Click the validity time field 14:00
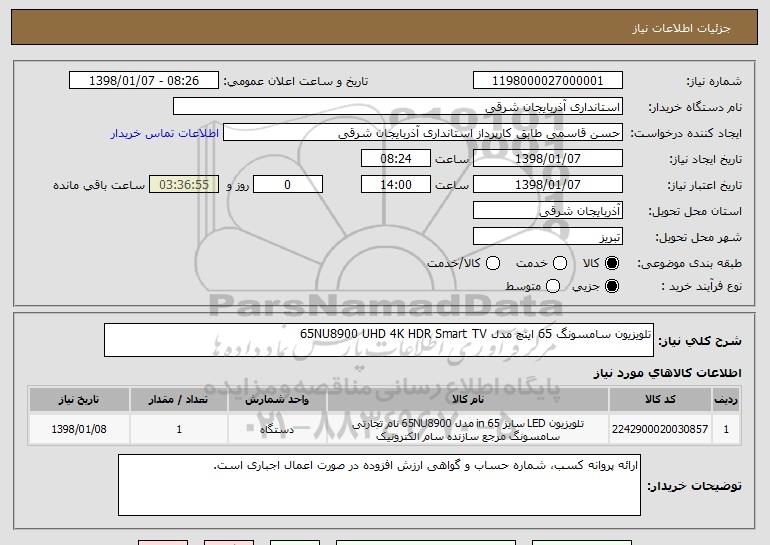Viewport: 770px width, 545px height. (396, 185)
